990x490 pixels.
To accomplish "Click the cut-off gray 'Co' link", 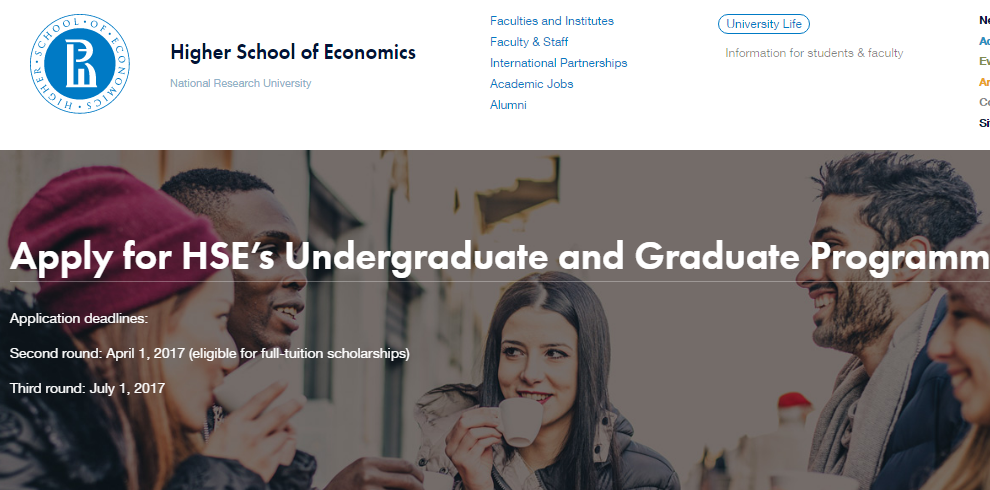I will pos(984,102).
